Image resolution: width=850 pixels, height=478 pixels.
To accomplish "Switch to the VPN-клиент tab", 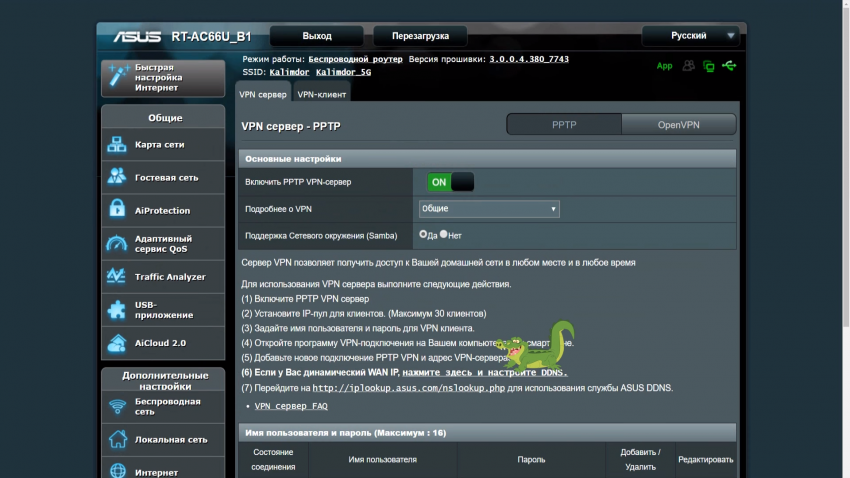I will coord(321,94).
